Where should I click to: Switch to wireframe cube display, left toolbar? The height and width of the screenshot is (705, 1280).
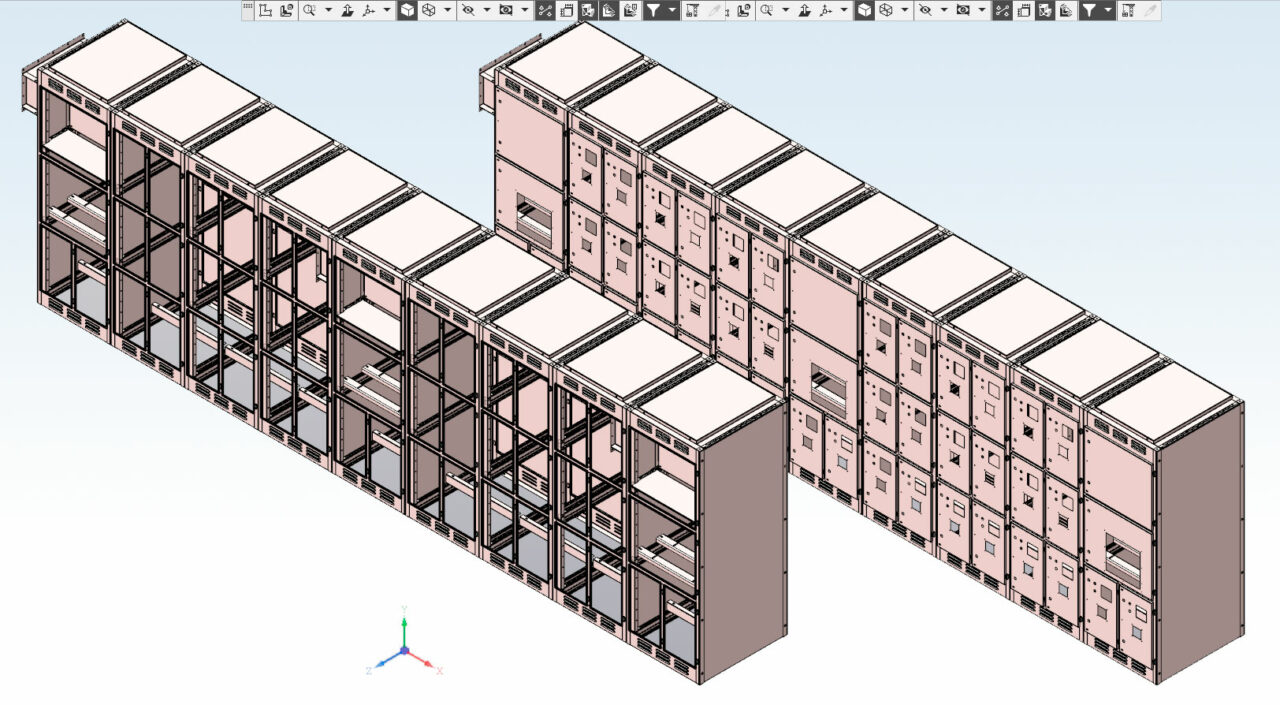428,10
